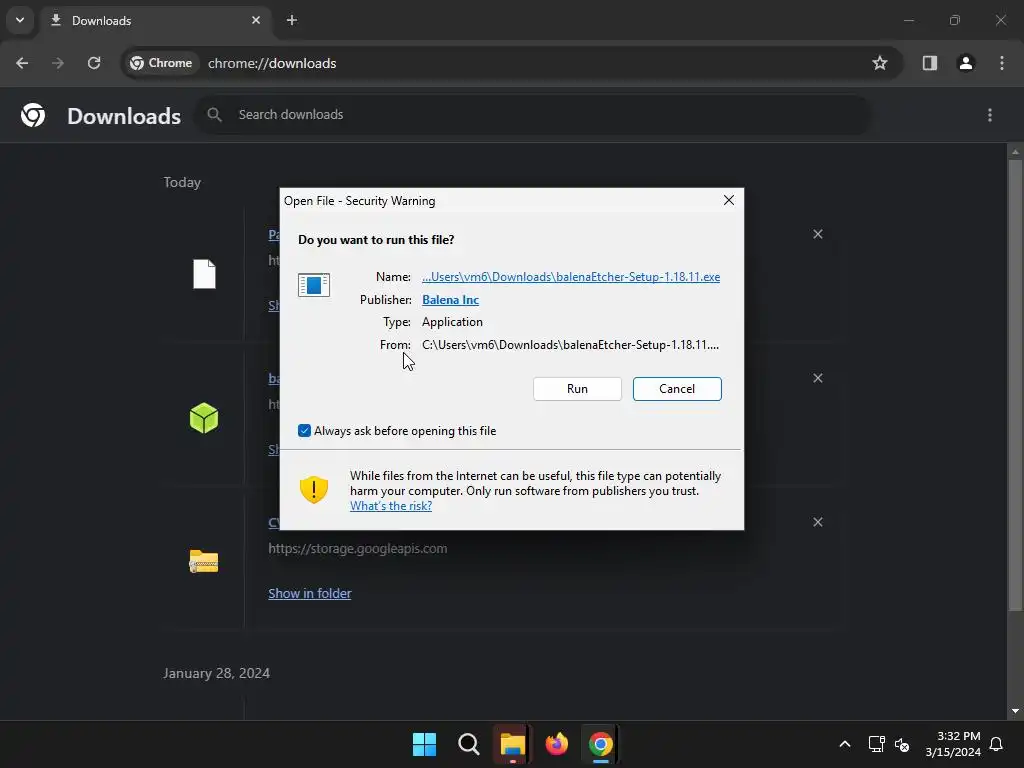Close the security warning dialog with X

click(729, 200)
